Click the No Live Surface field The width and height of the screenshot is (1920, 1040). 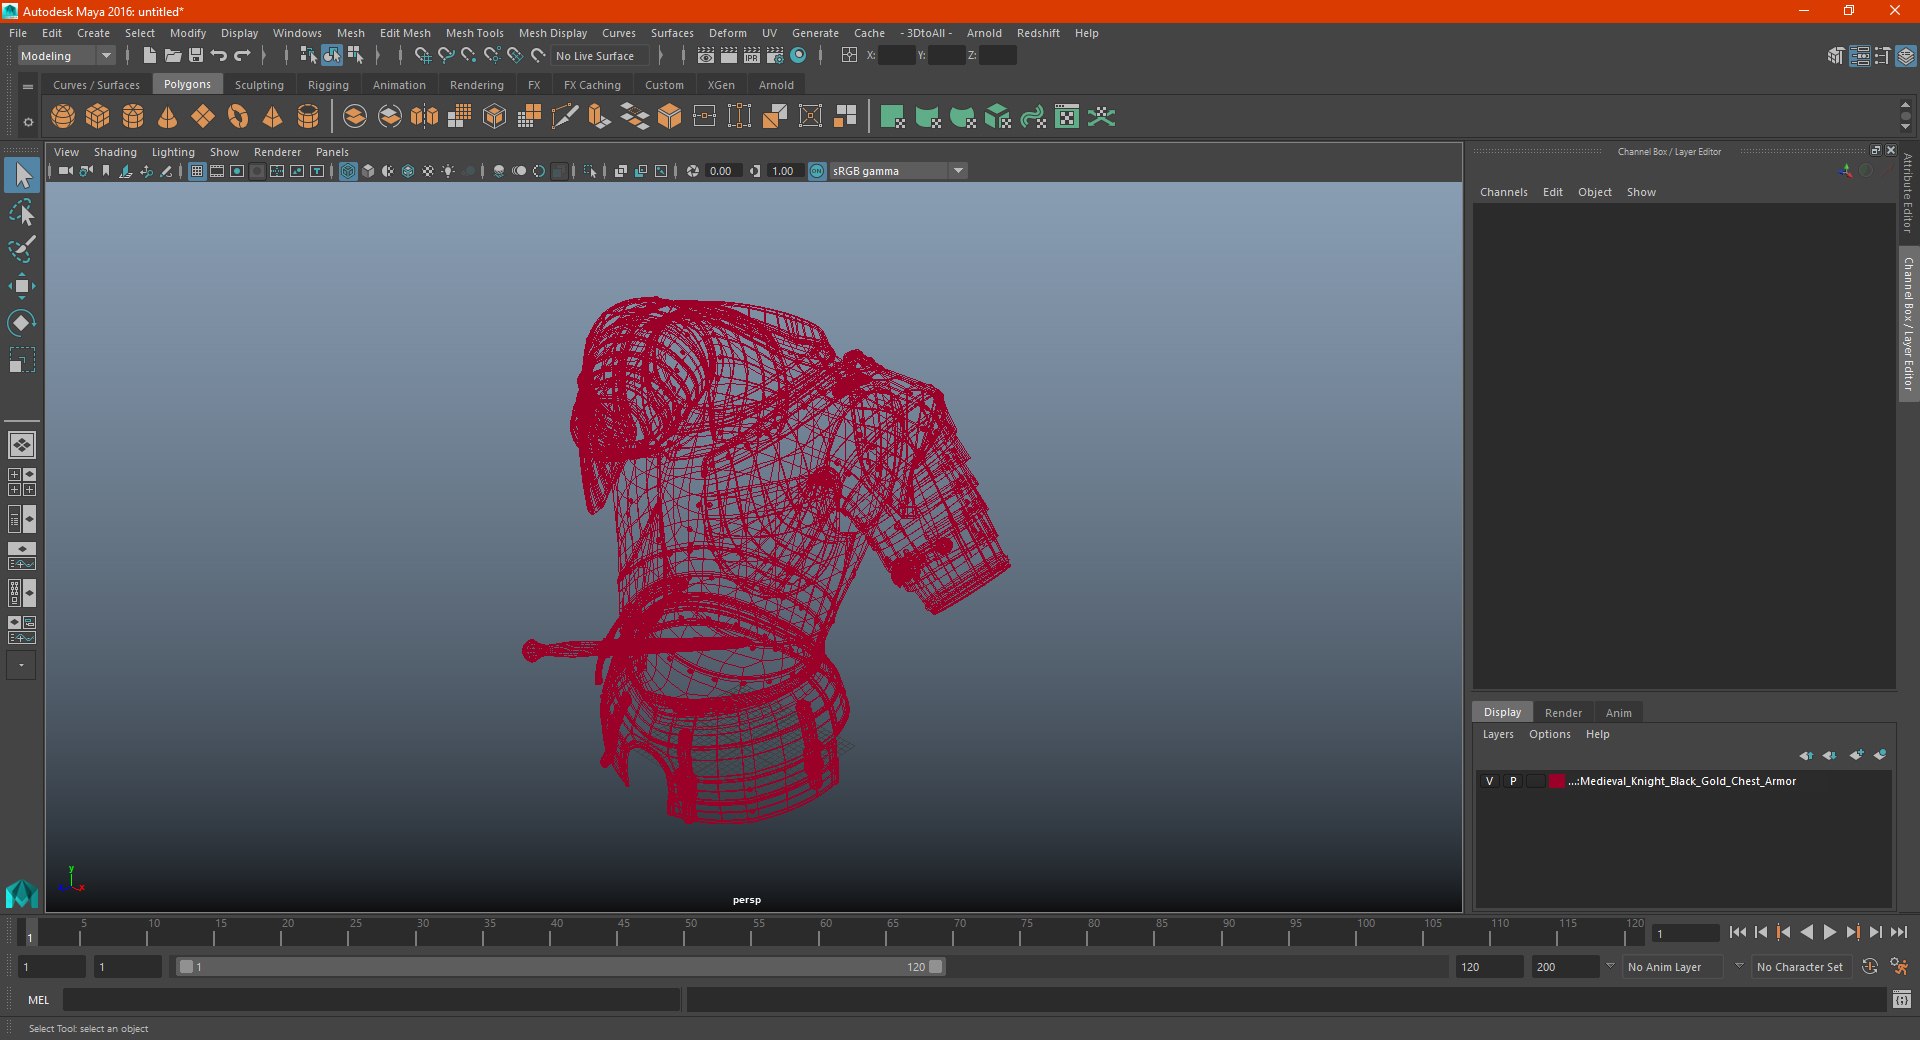(x=595, y=56)
